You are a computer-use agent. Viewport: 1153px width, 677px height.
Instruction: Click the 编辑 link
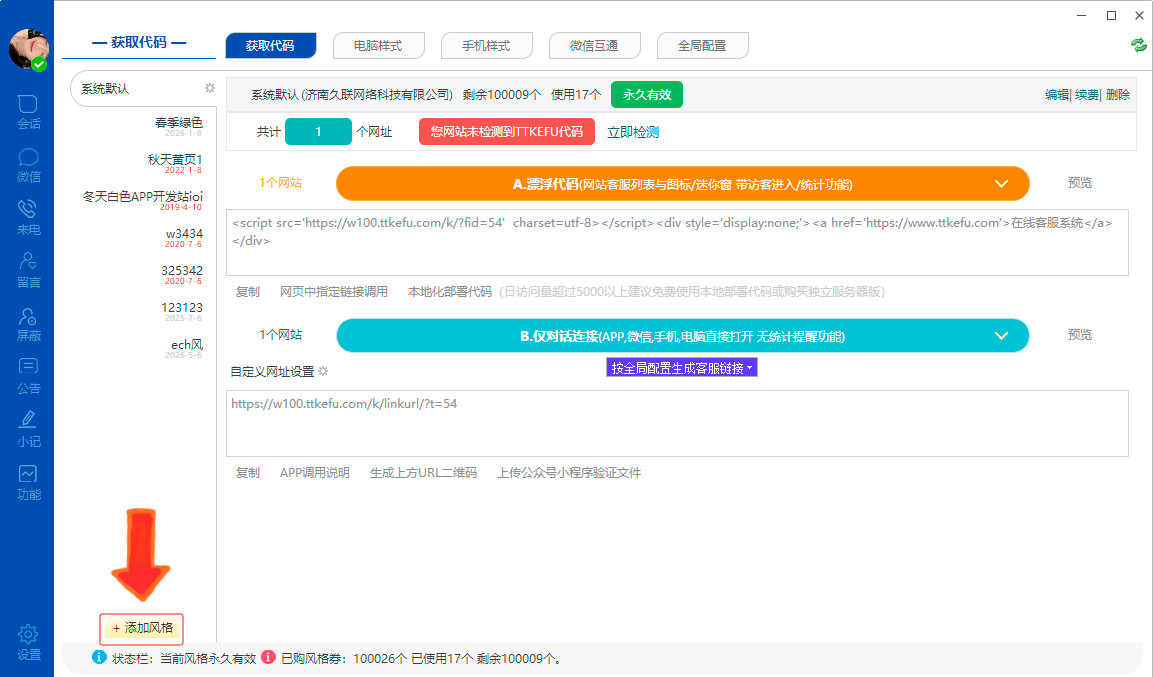(x=1057, y=95)
